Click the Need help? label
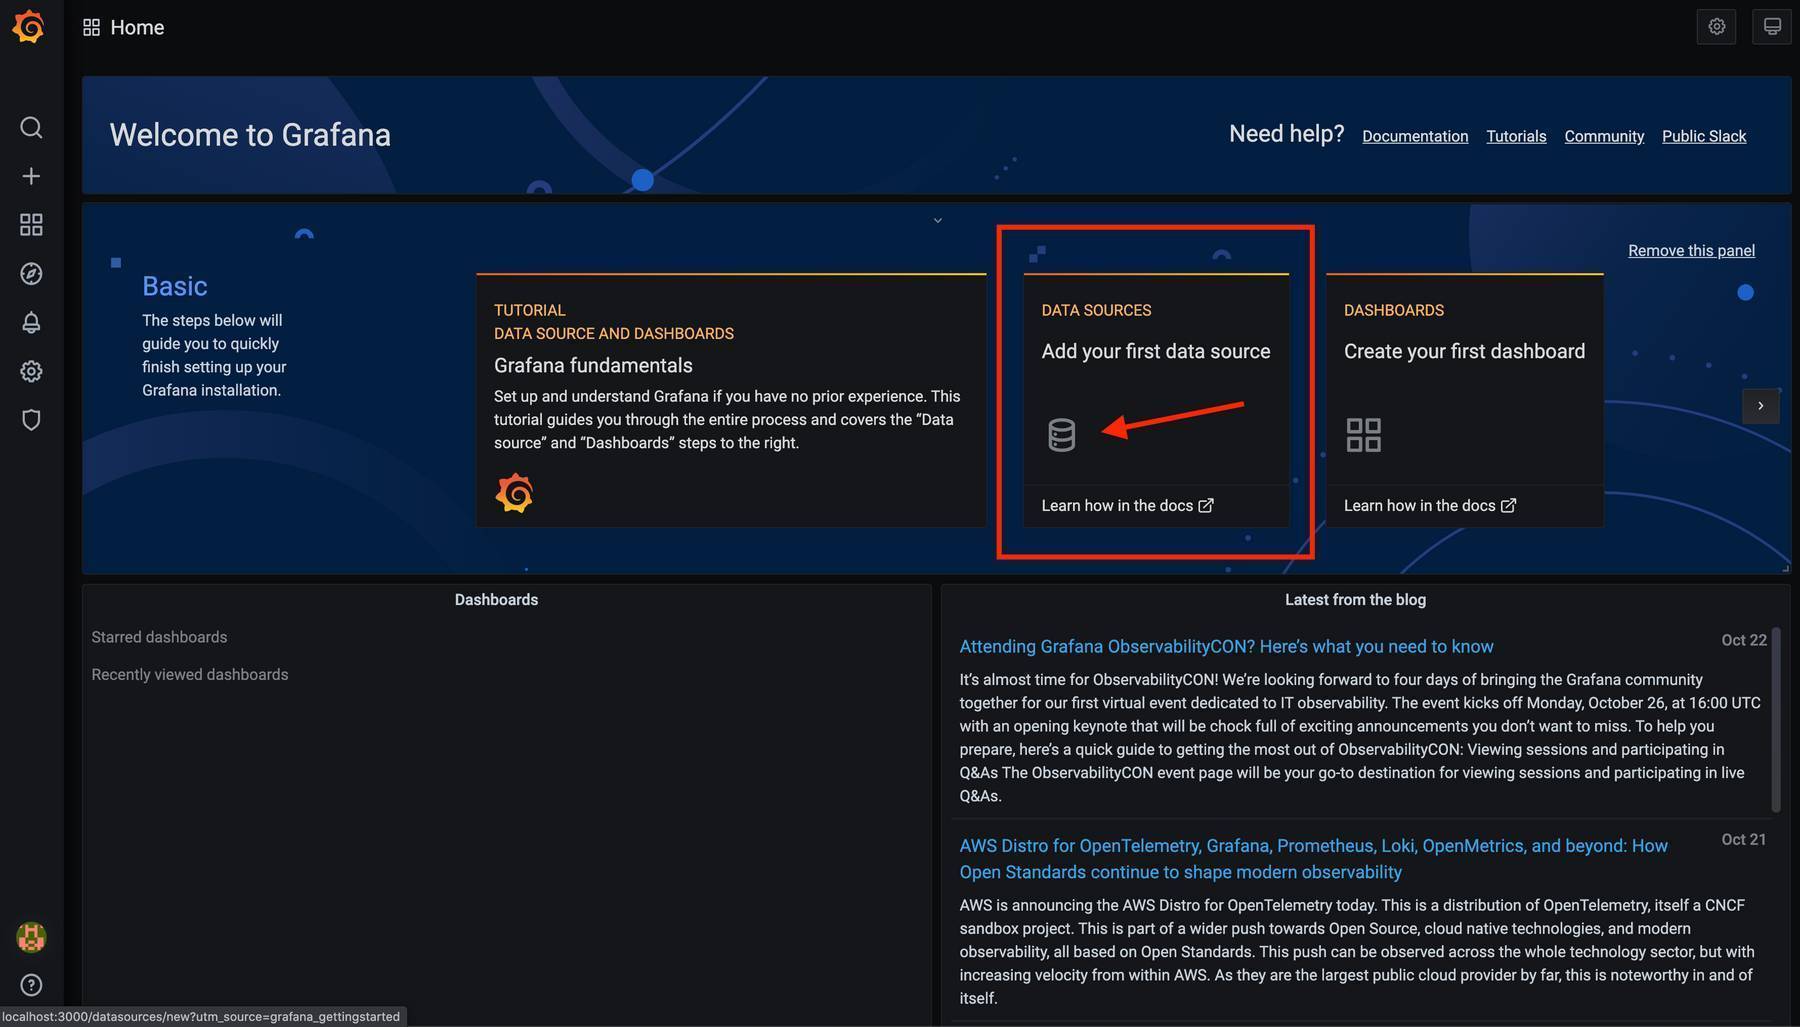The width and height of the screenshot is (1800, 1027). tap(1286, 134)
